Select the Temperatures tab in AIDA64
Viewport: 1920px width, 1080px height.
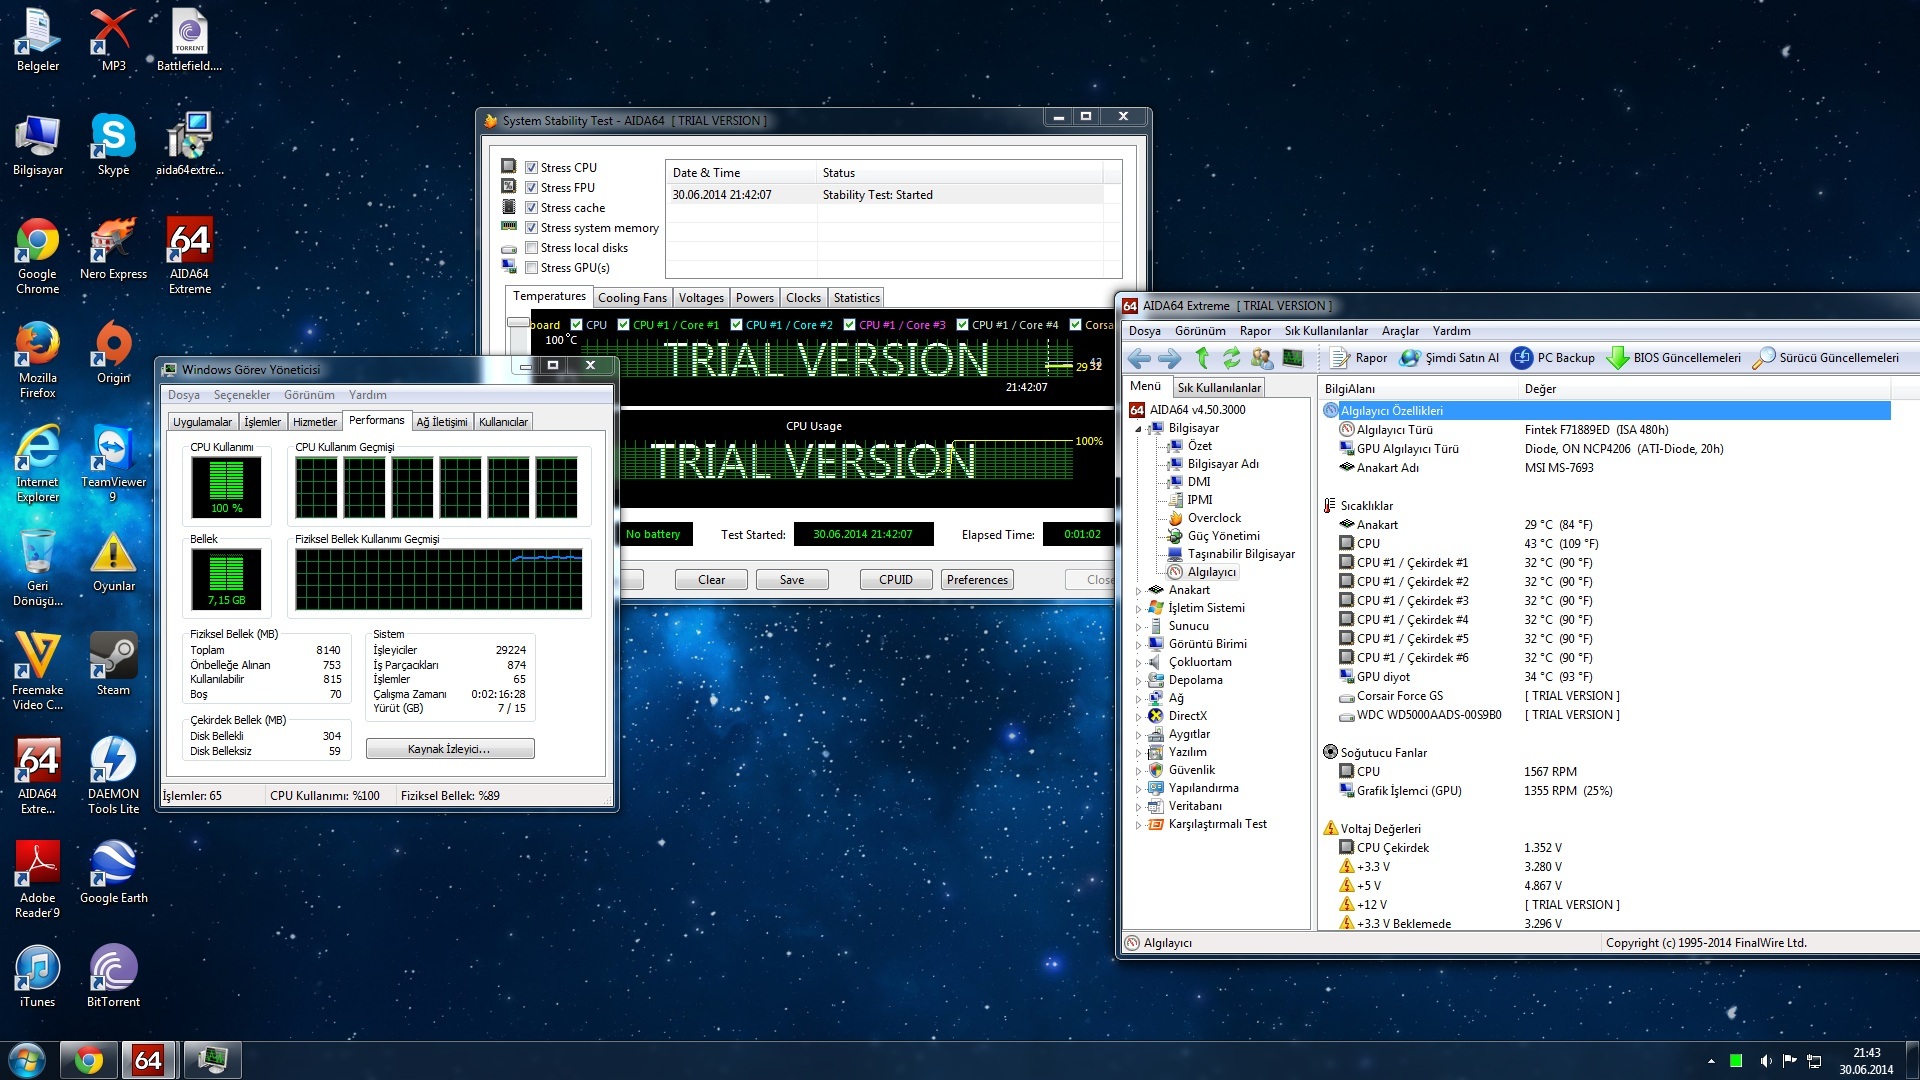[x=547, y=297]
